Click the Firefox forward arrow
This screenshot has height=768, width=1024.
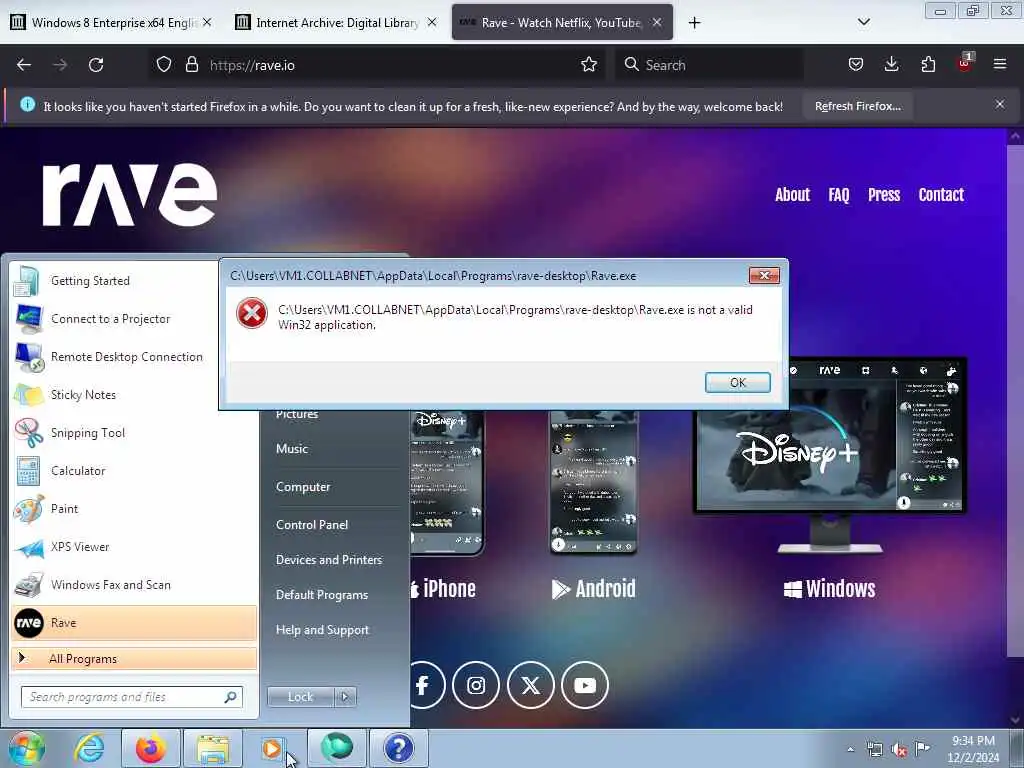coord(59,65)
